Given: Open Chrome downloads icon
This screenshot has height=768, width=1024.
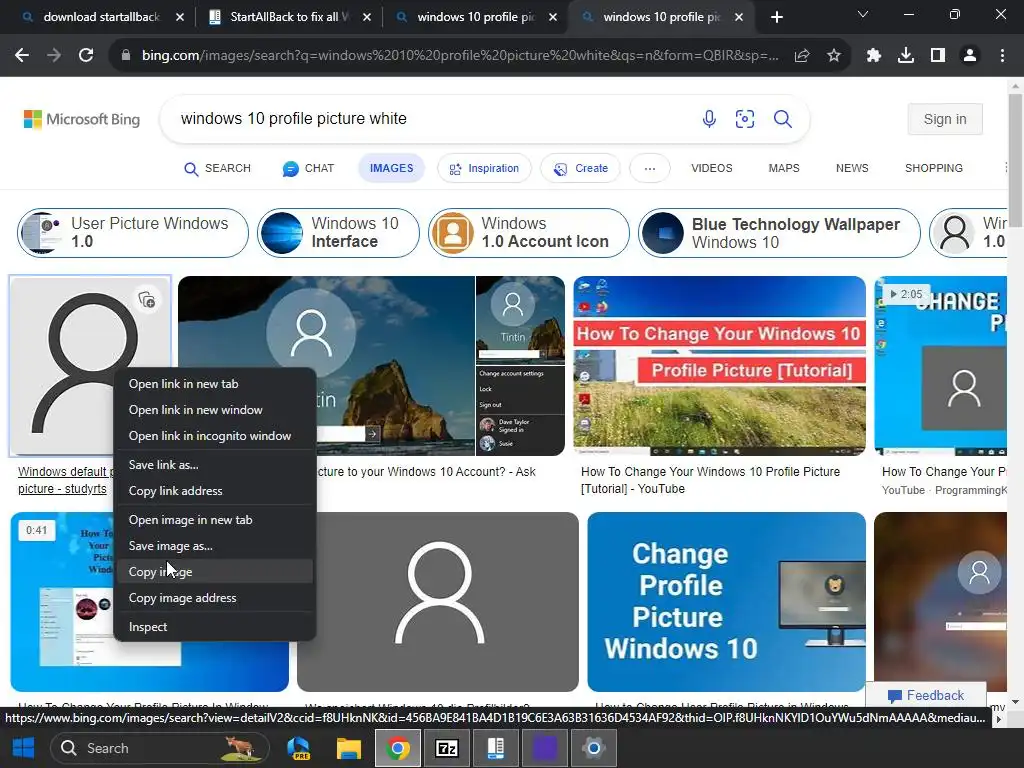Looking at the screenshot, I should pyautogui.click(x=906, y=56).
